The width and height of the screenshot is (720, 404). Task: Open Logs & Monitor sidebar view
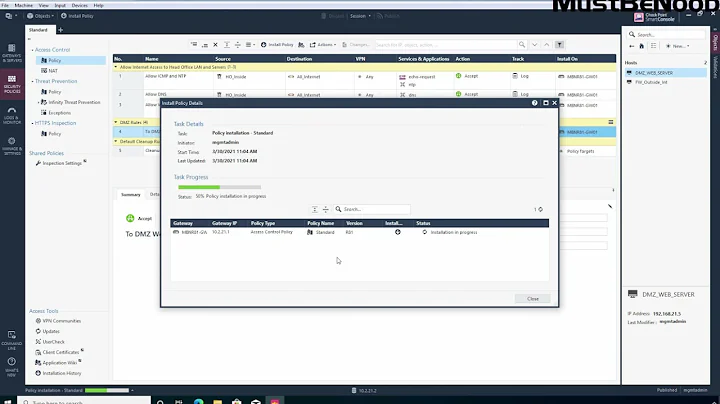pos(11,116)
